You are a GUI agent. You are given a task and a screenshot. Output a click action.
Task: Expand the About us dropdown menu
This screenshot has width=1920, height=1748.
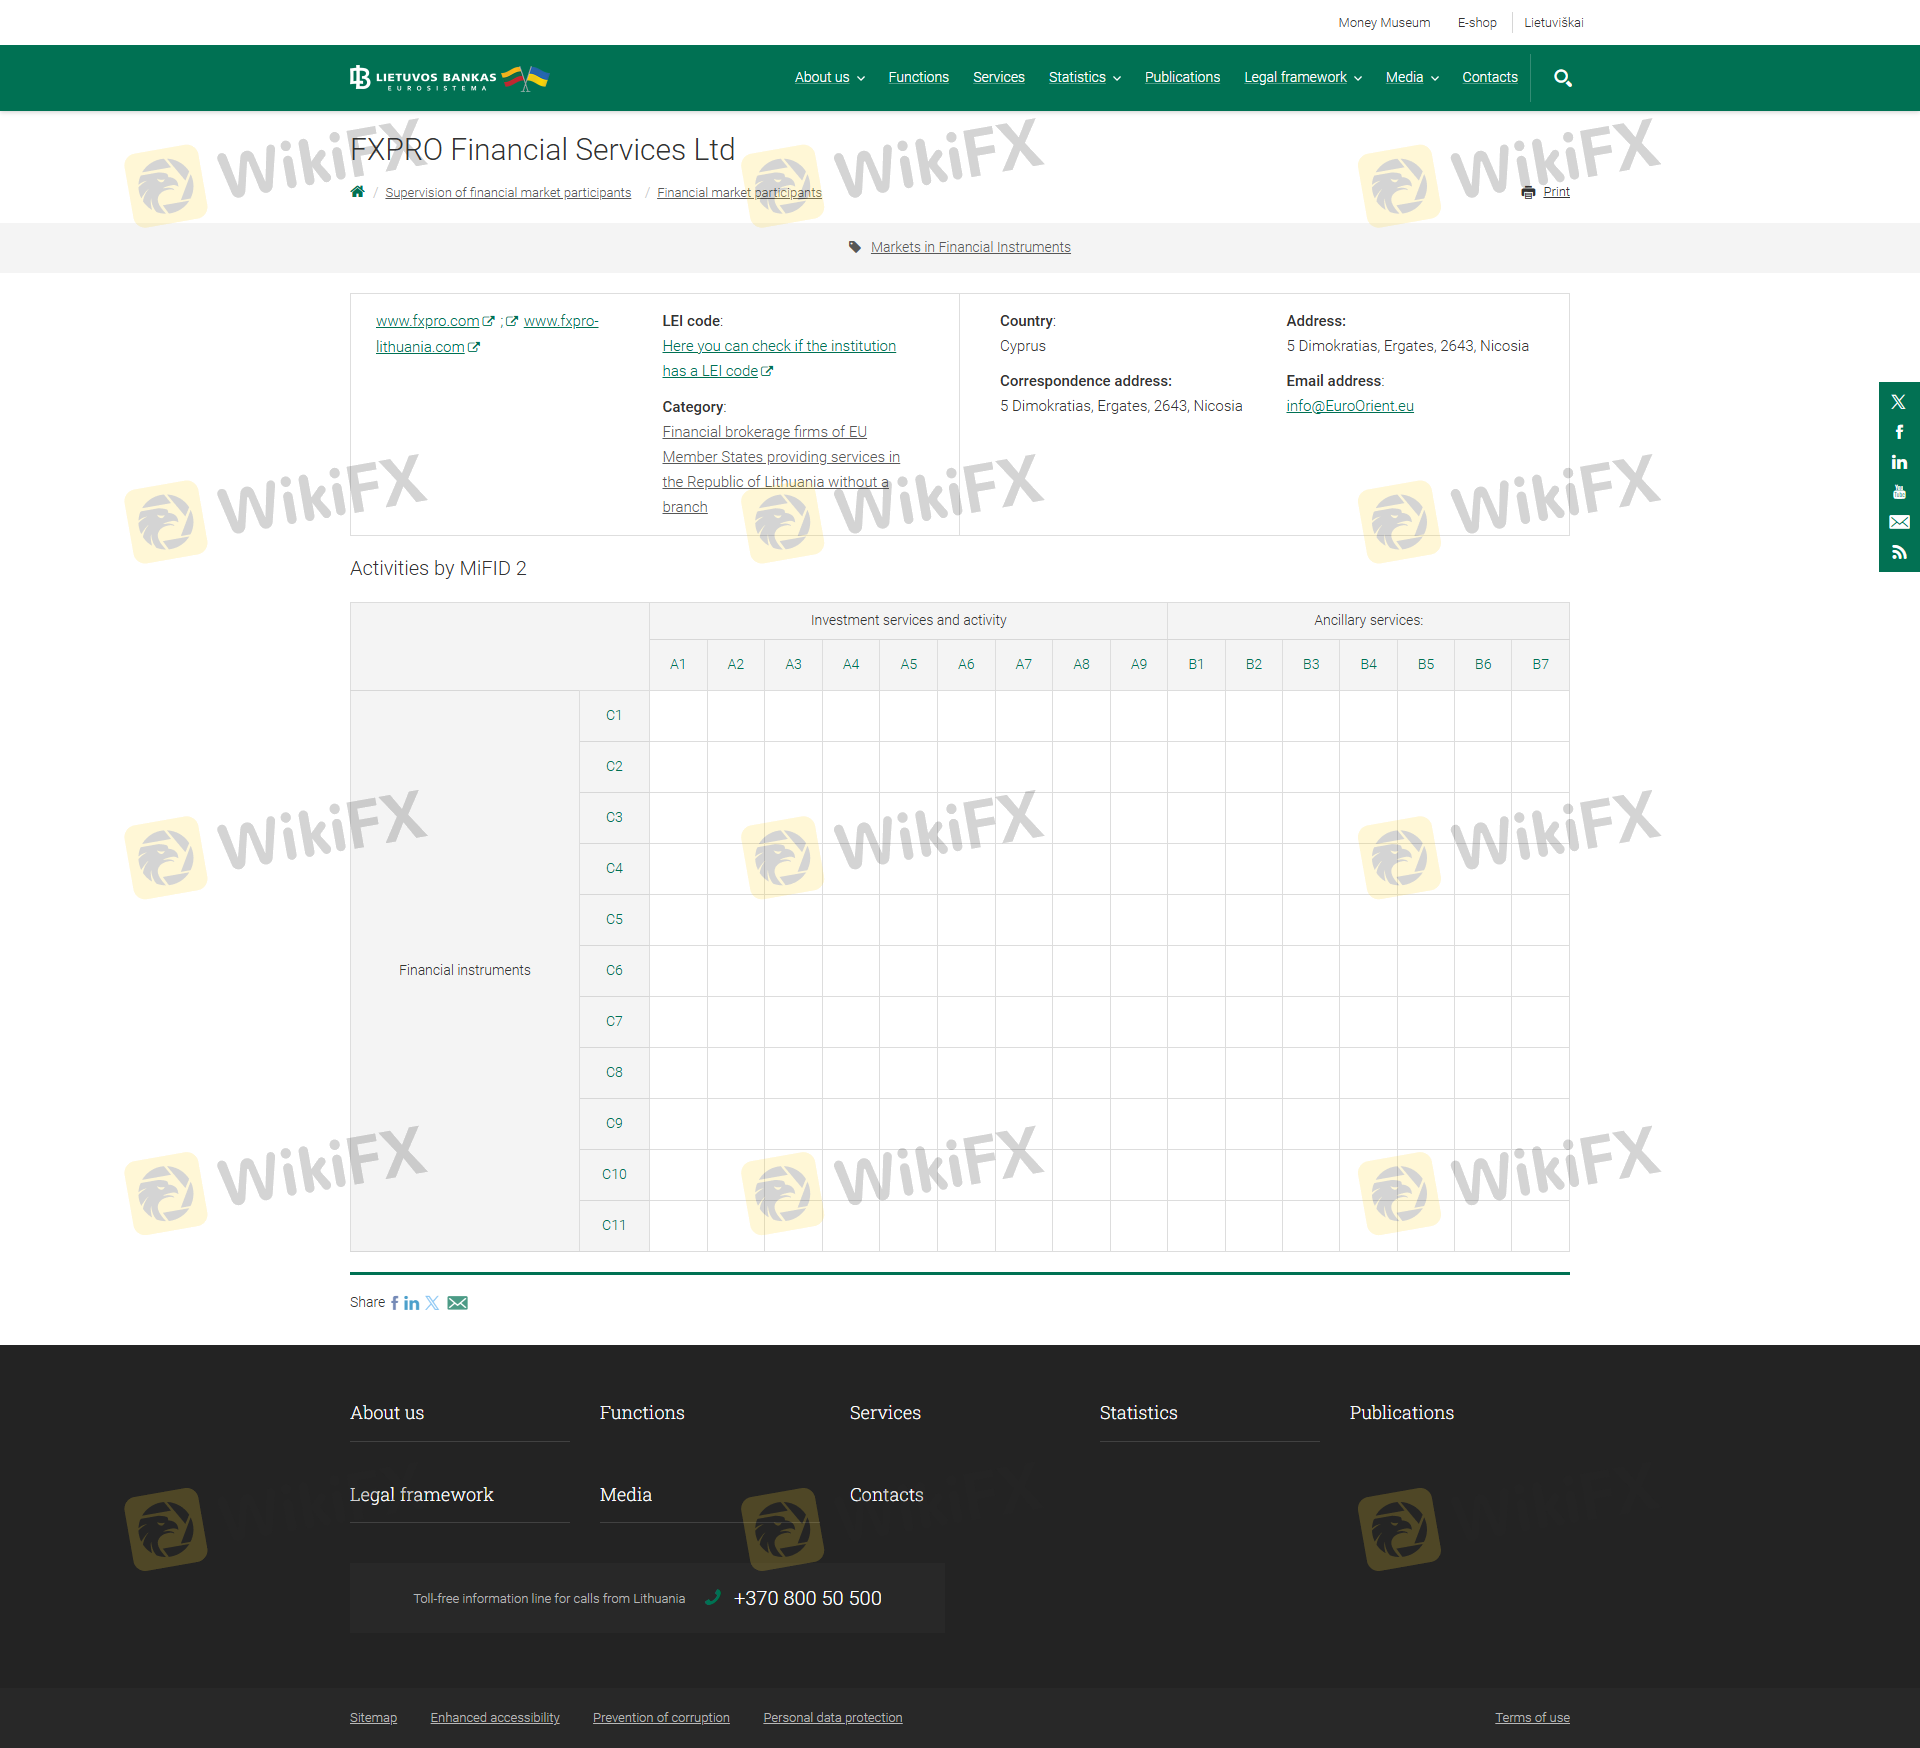click(829, 78)
